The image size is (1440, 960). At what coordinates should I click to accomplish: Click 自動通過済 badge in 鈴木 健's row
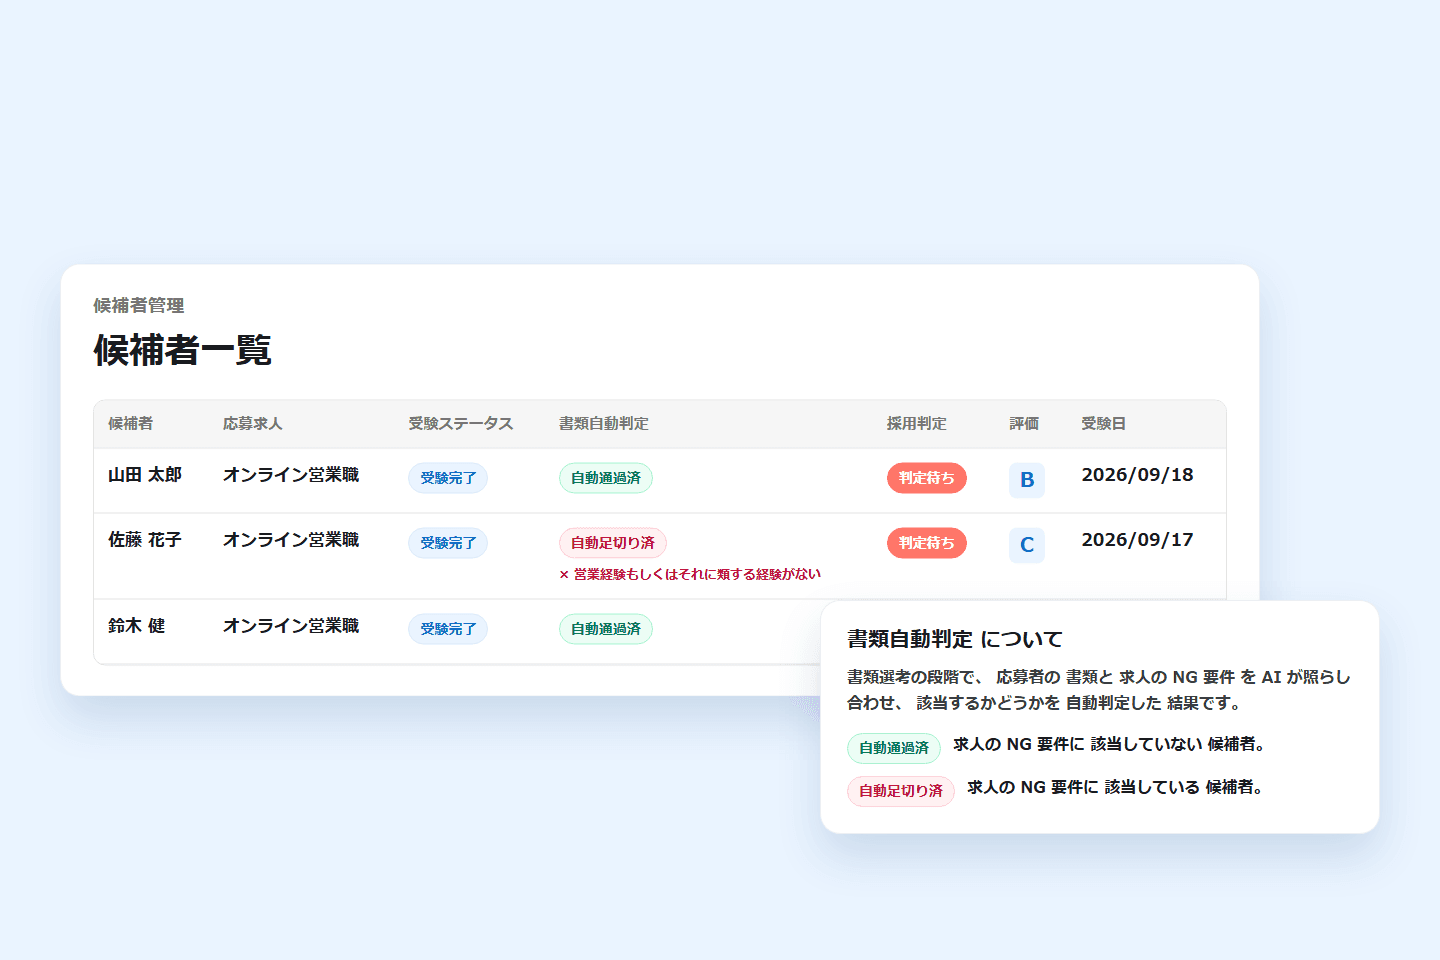coord(606,629)
